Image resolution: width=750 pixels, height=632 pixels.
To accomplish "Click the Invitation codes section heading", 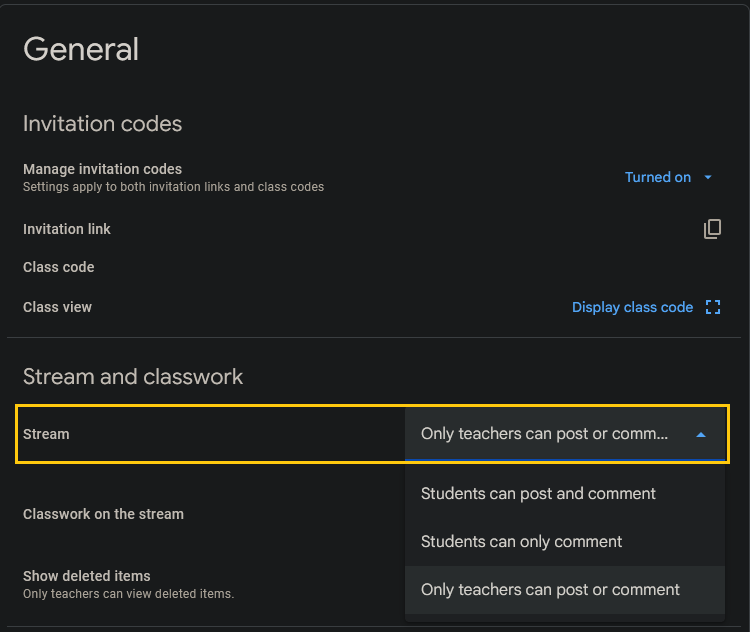I will [x=102, y=124].
